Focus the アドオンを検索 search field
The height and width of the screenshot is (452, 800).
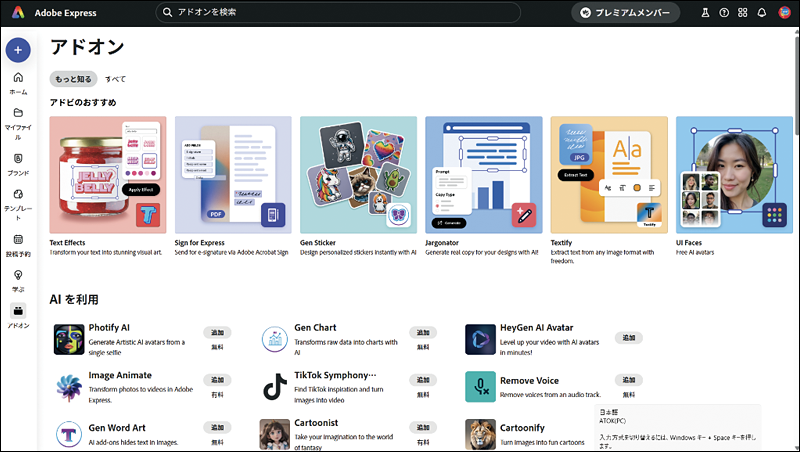[x=338, y=12]
